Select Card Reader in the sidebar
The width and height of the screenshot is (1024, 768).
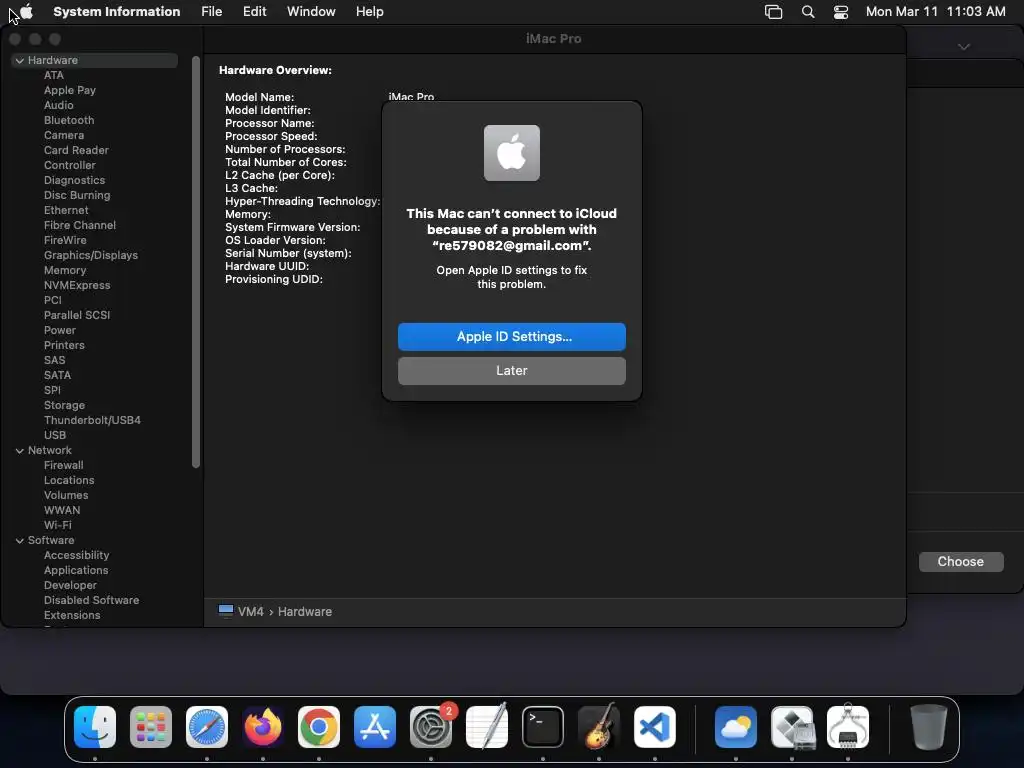click(76, 150)
